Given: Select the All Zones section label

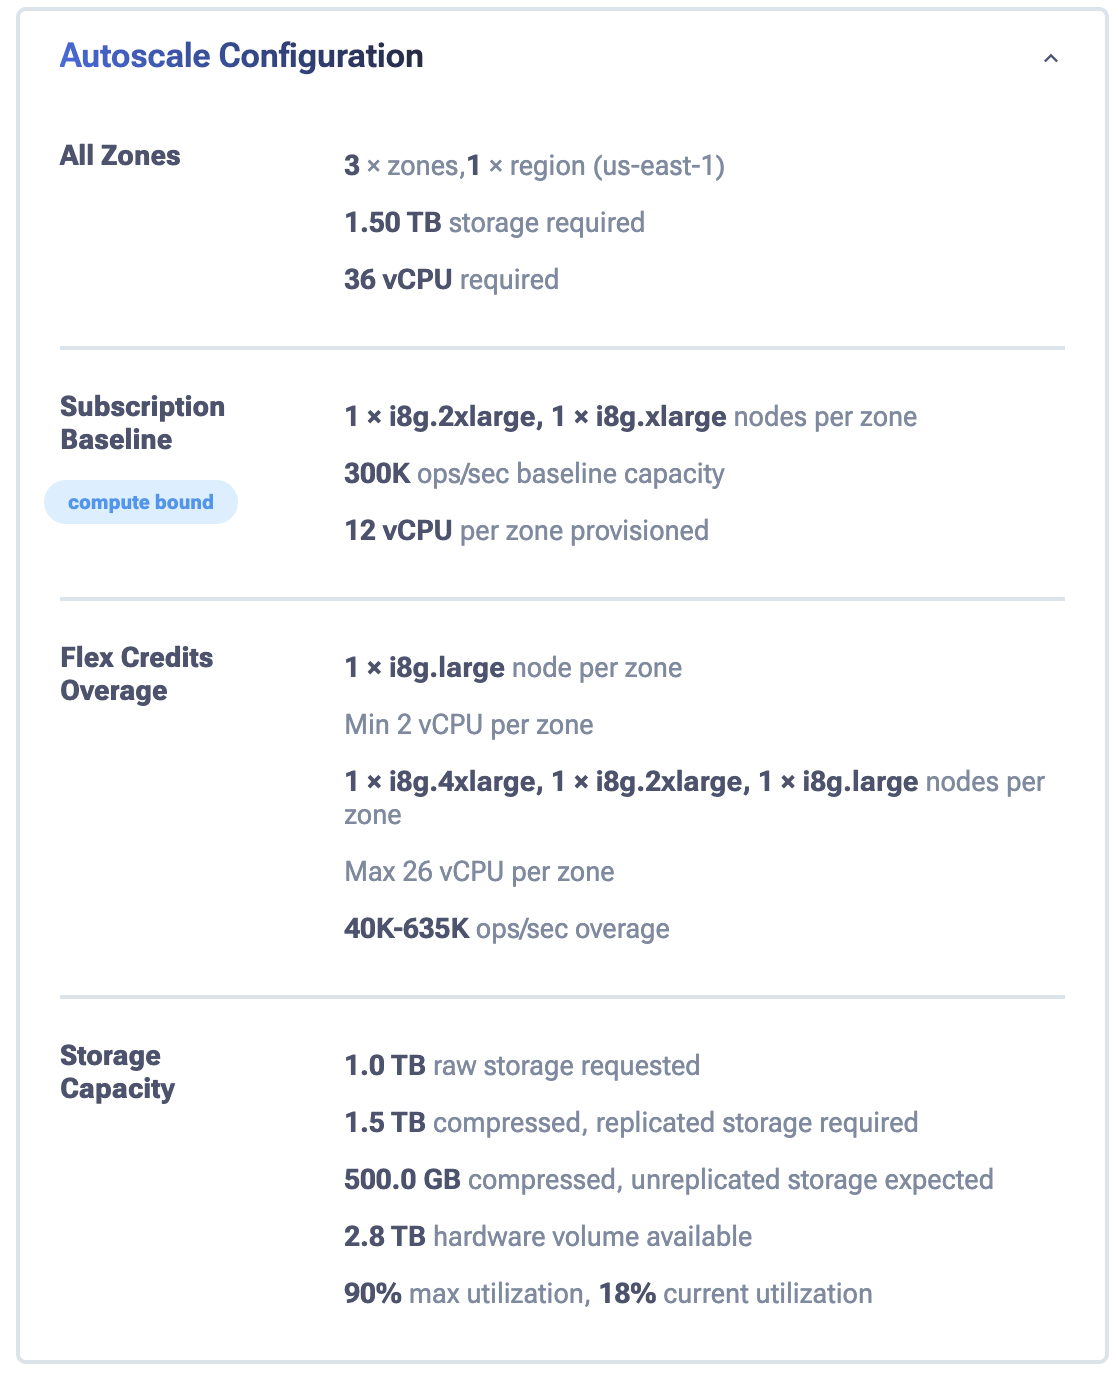Looking at the screenshot, I should (120, 156).
